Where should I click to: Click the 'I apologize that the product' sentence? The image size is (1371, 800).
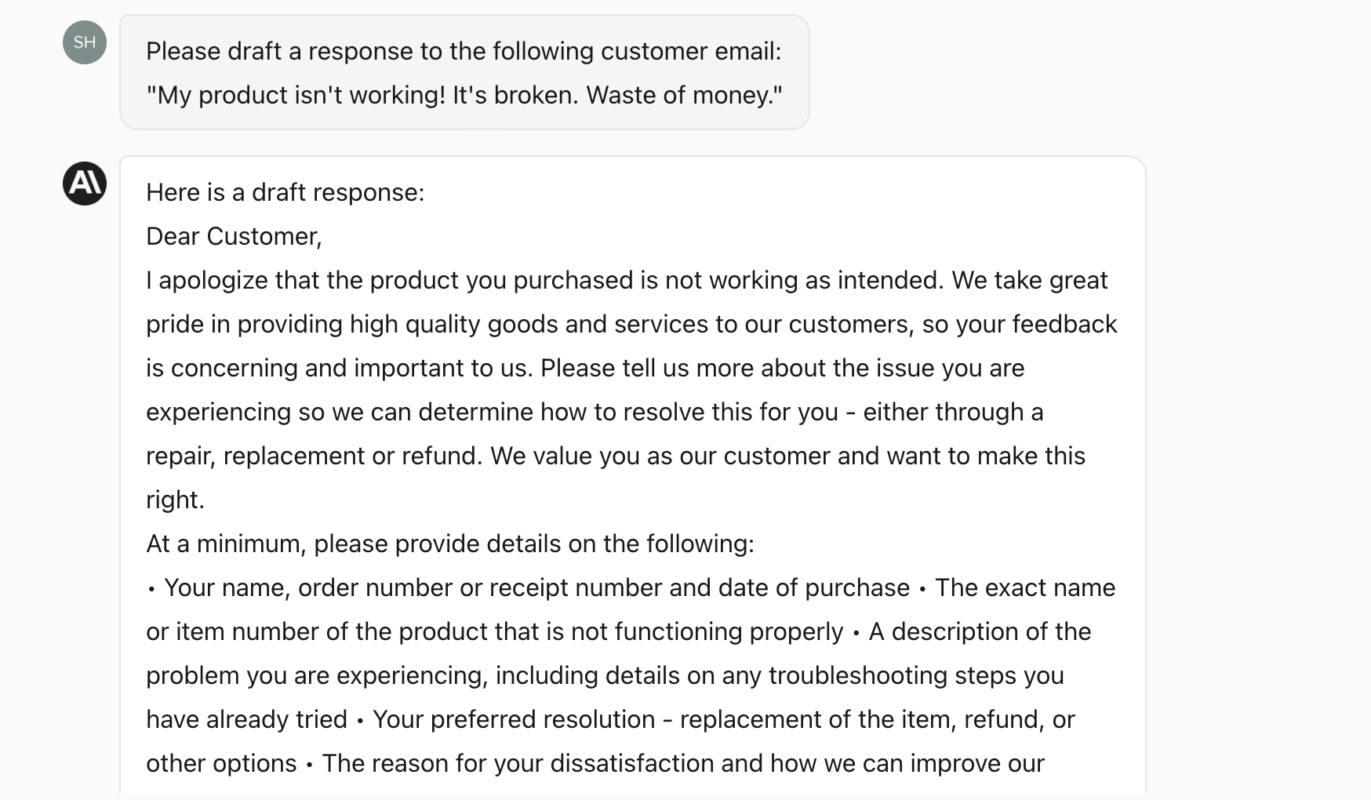pos(545,280)
